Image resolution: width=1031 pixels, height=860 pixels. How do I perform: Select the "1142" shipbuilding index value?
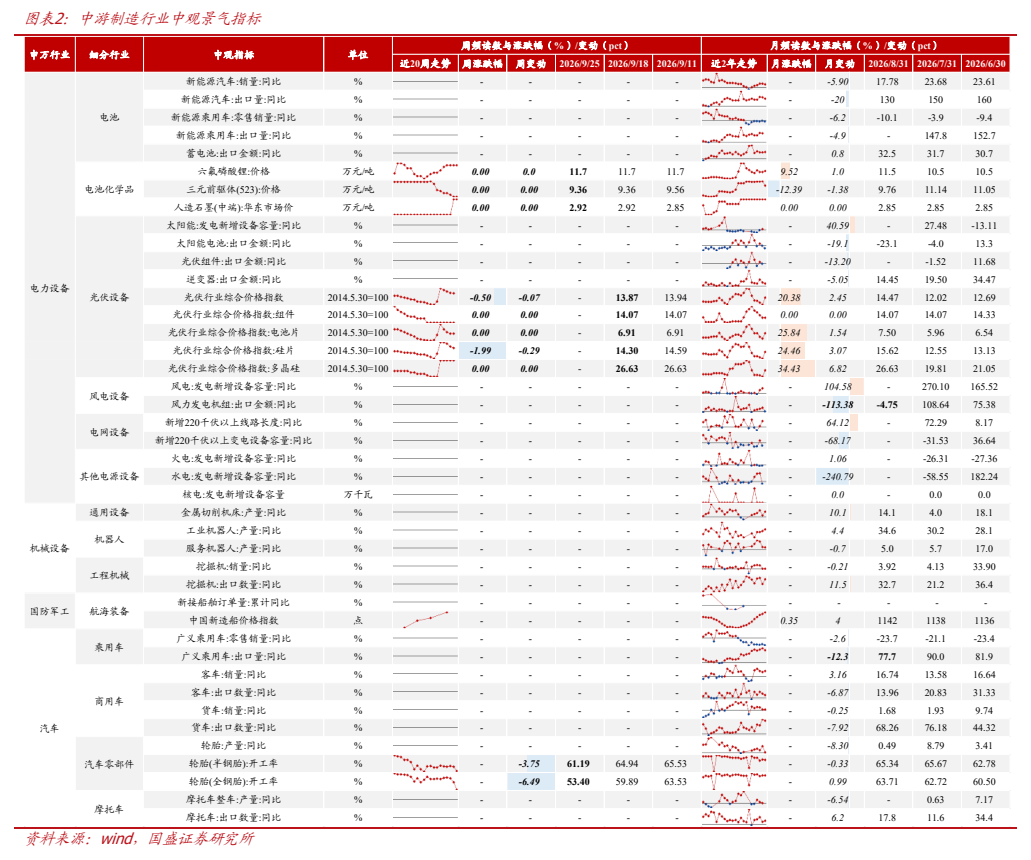pyautogui.click(x=887, y=621)
